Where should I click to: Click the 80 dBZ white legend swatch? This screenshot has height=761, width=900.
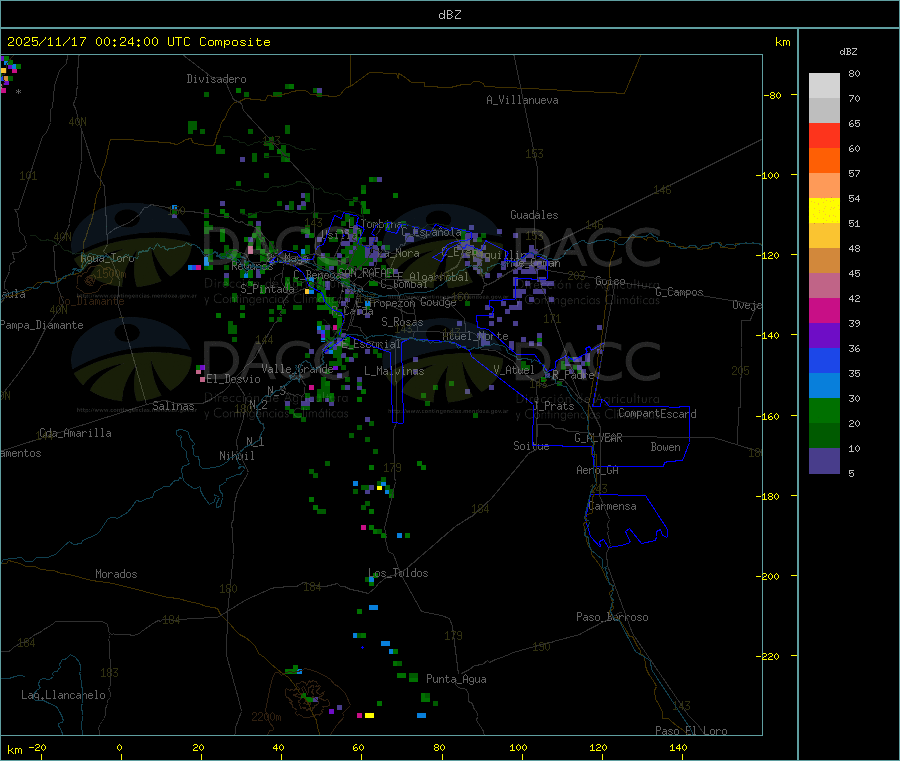pyautogui.click(x=824, y=86)
